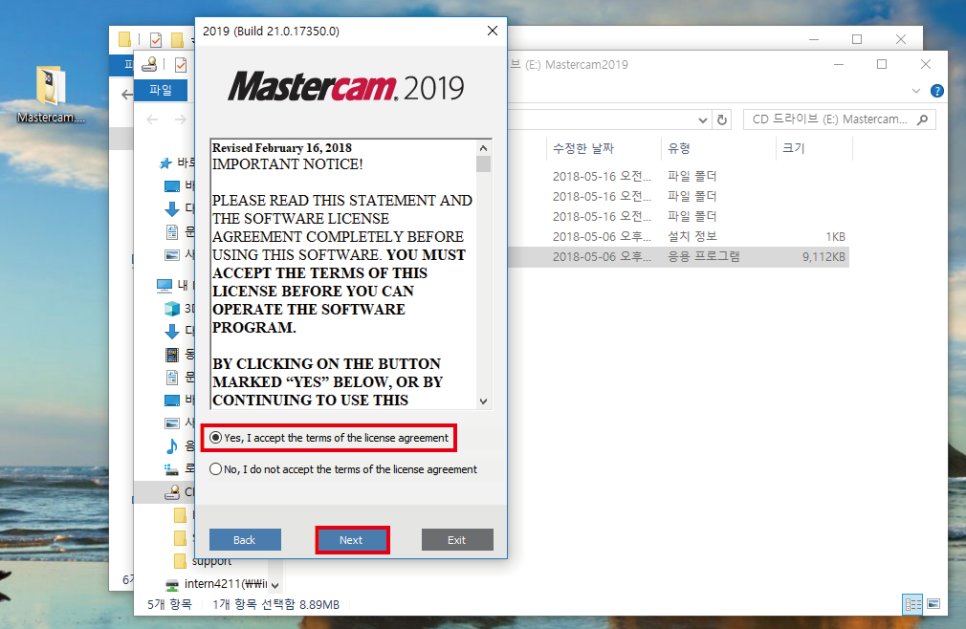Select the 응용 프로그램 9,112KB row
The width and height of the screenshot is (966, 629).
678,257
